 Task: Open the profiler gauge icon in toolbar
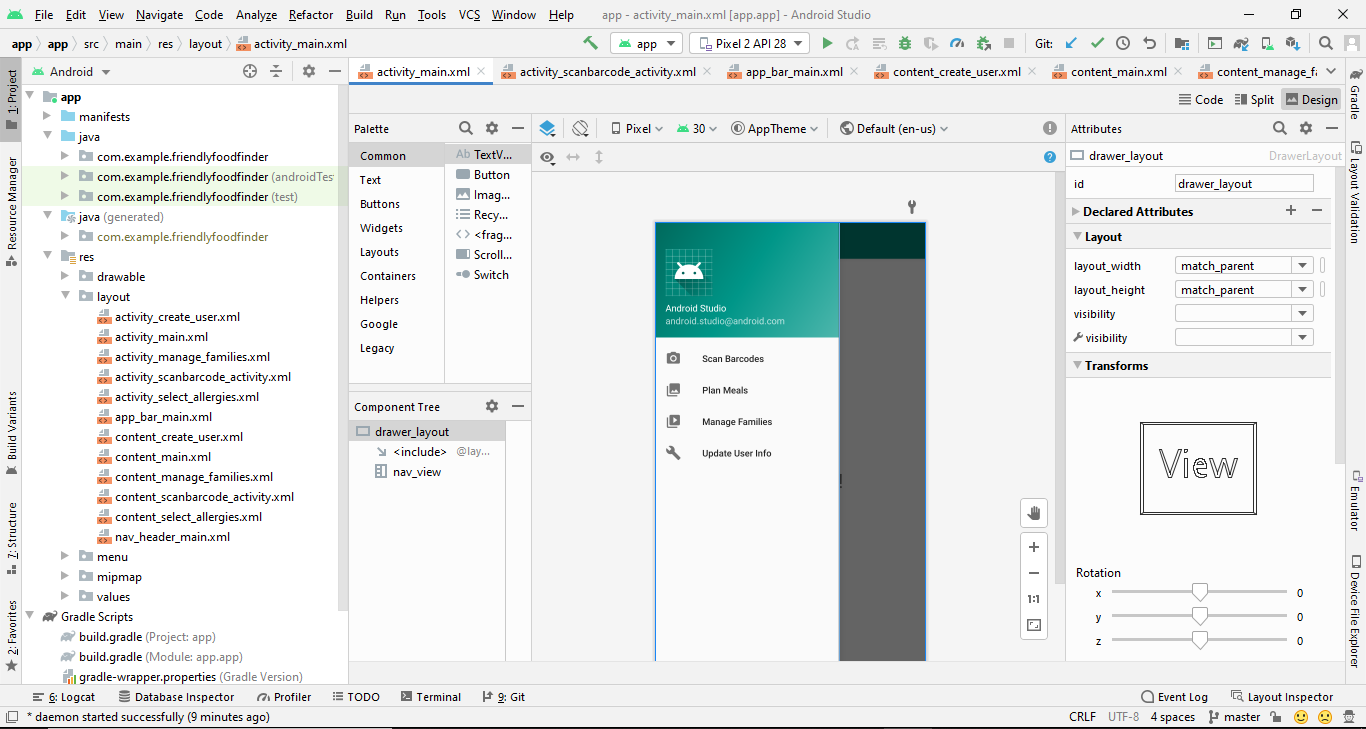click(957, 43)
